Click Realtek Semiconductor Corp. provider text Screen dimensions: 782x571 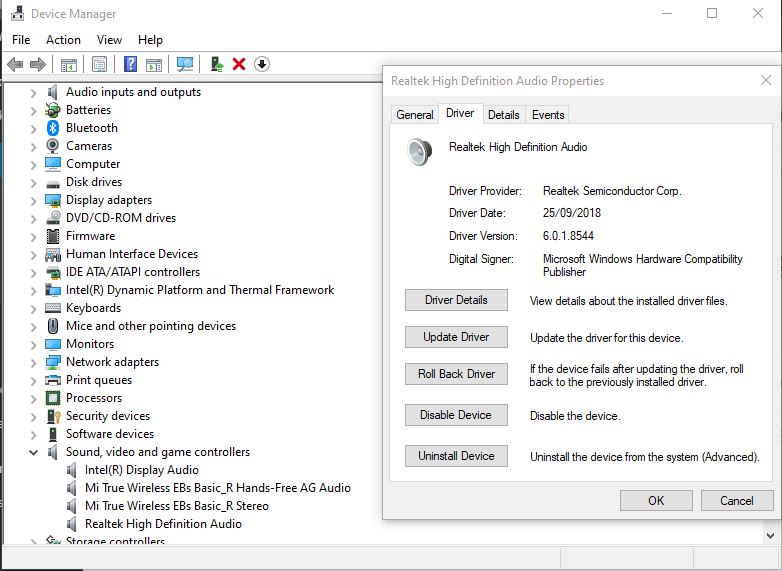[612, 191]
